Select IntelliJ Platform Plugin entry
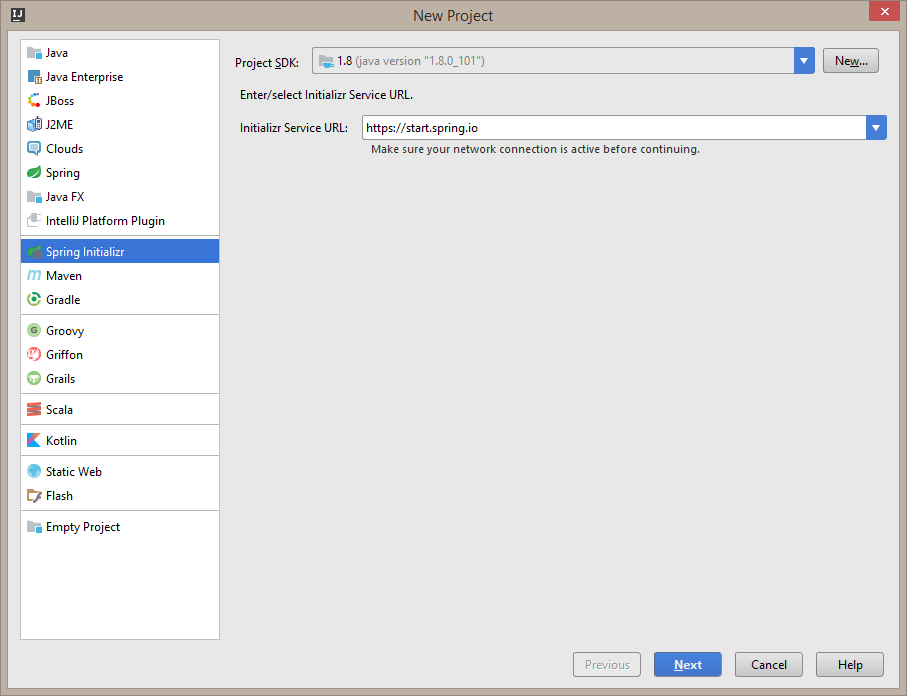This screenshot has width=907, height=696. click(120, 220)
